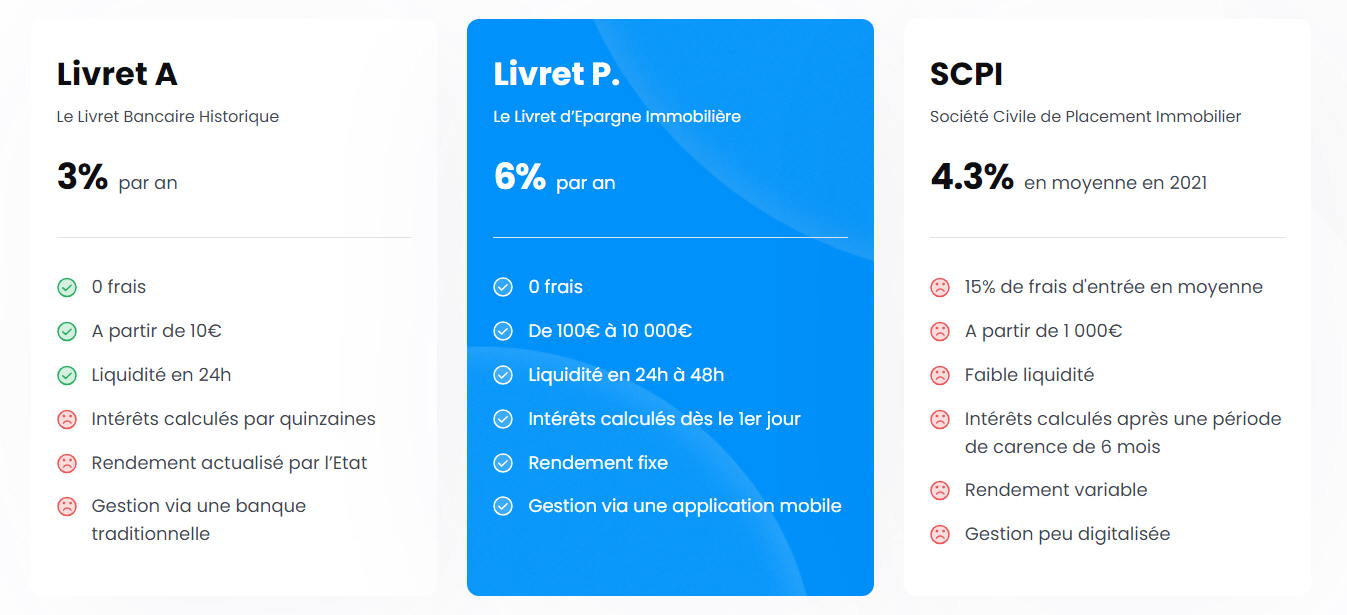Screen dimensions: 1347x615
Task: Click the "SCPI" card title
Action: (966, 74)
